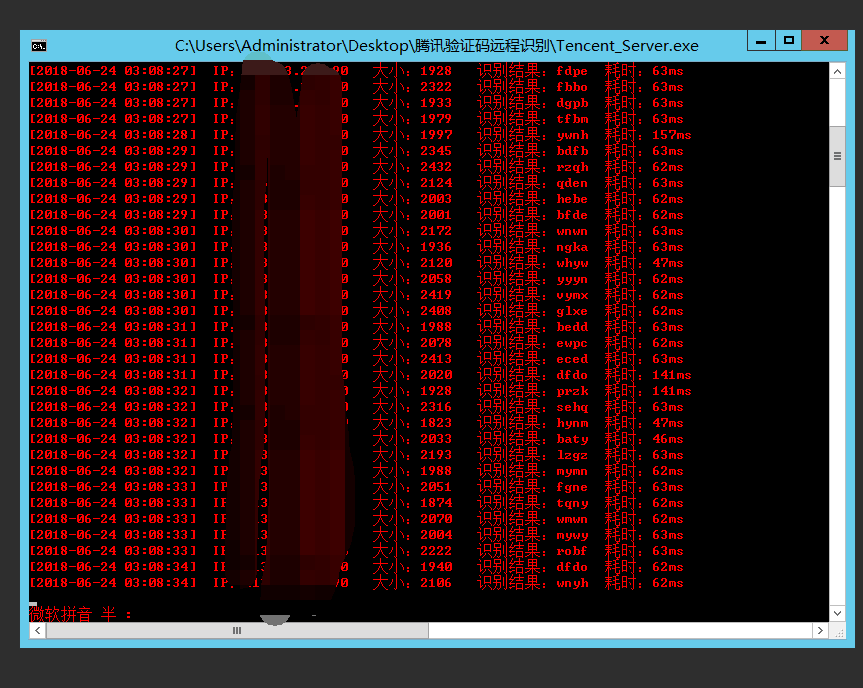This screenshot has width=863, height=688.
Task: Click the recognition result 'robf'
Action: click(572, 551)
